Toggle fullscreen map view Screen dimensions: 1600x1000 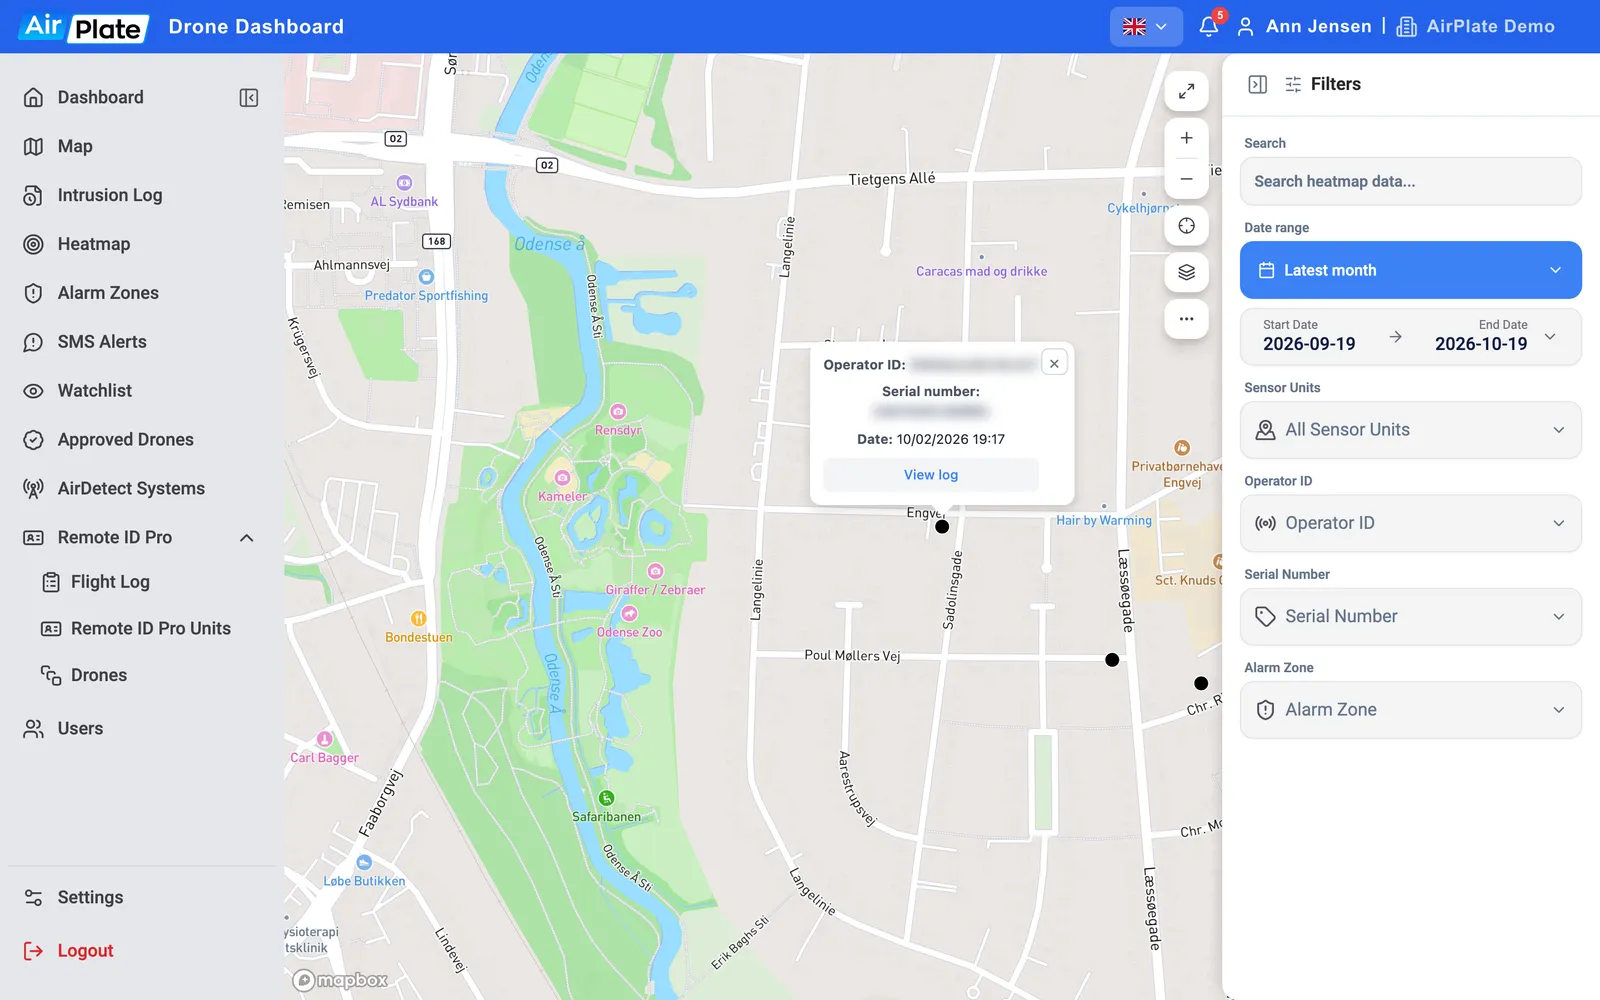click(1187, 91)
